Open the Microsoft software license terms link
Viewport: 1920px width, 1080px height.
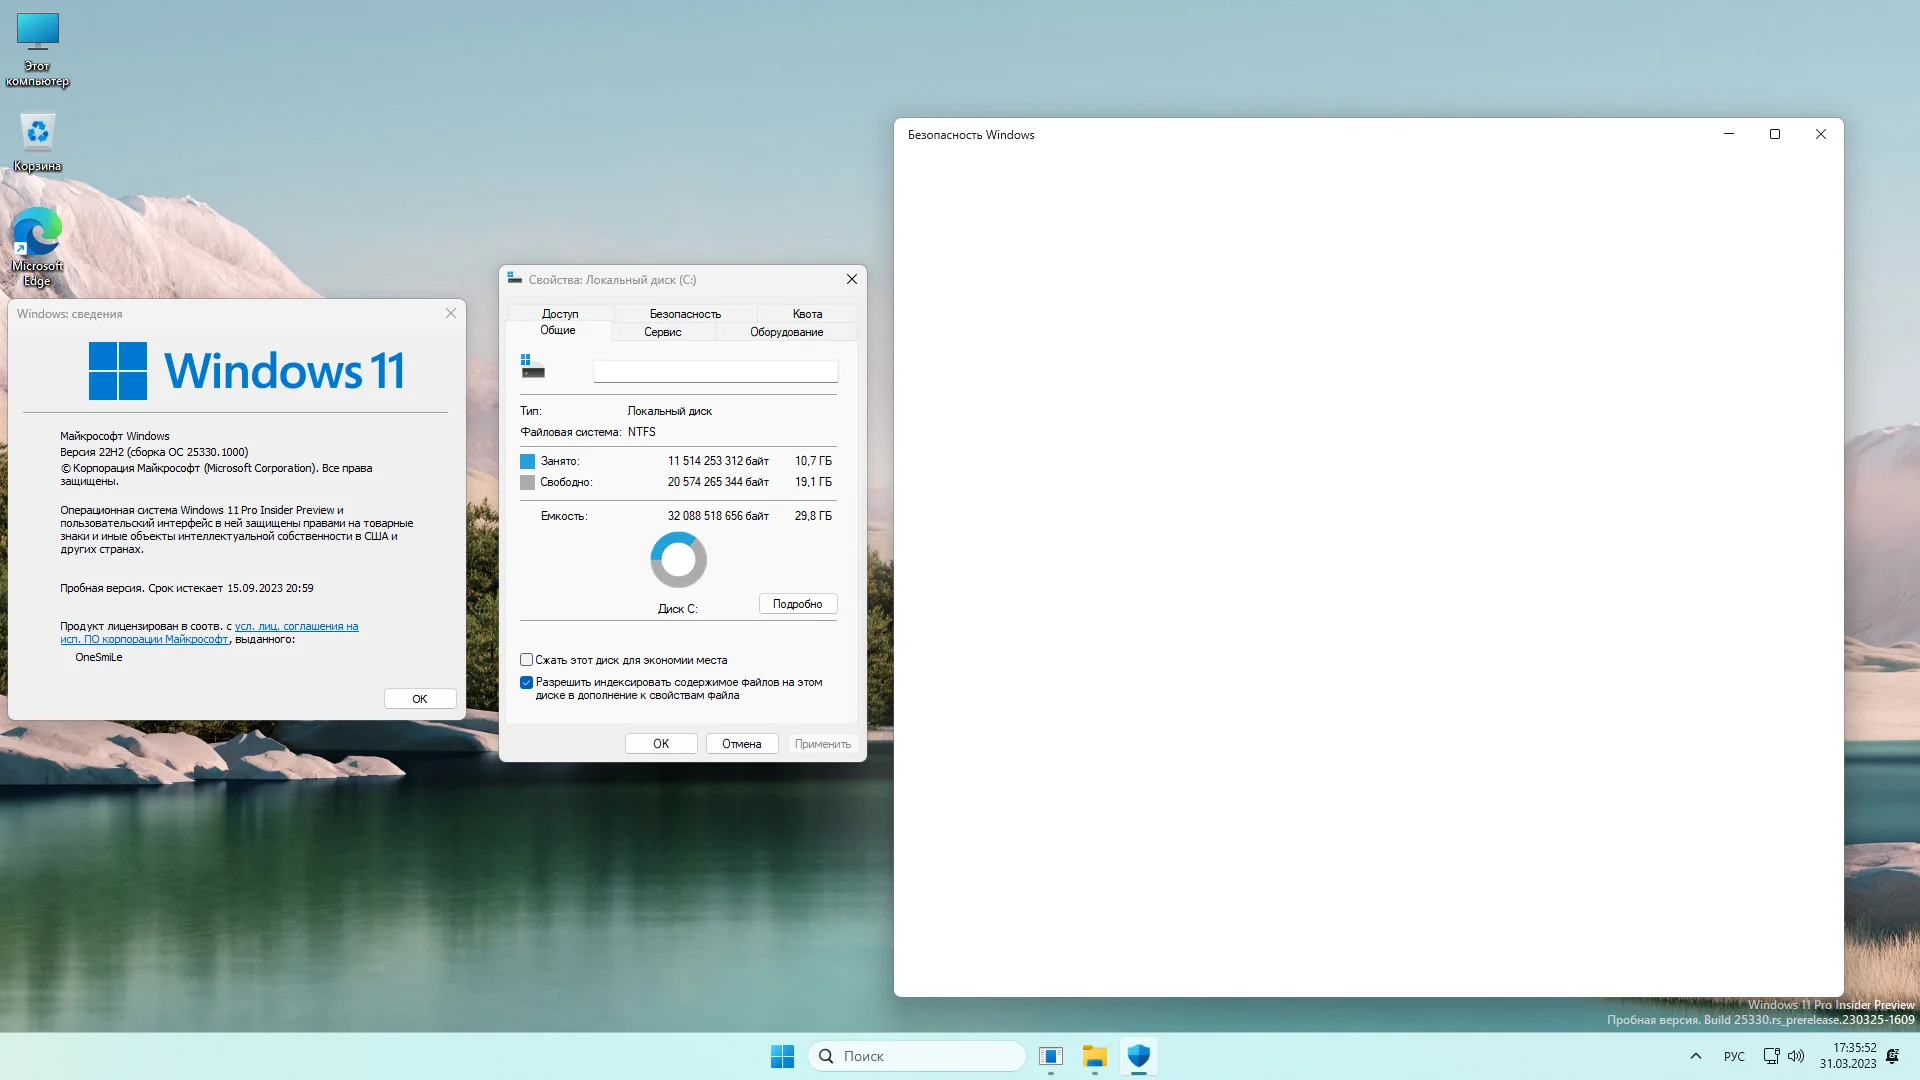[x=296, y=627]
